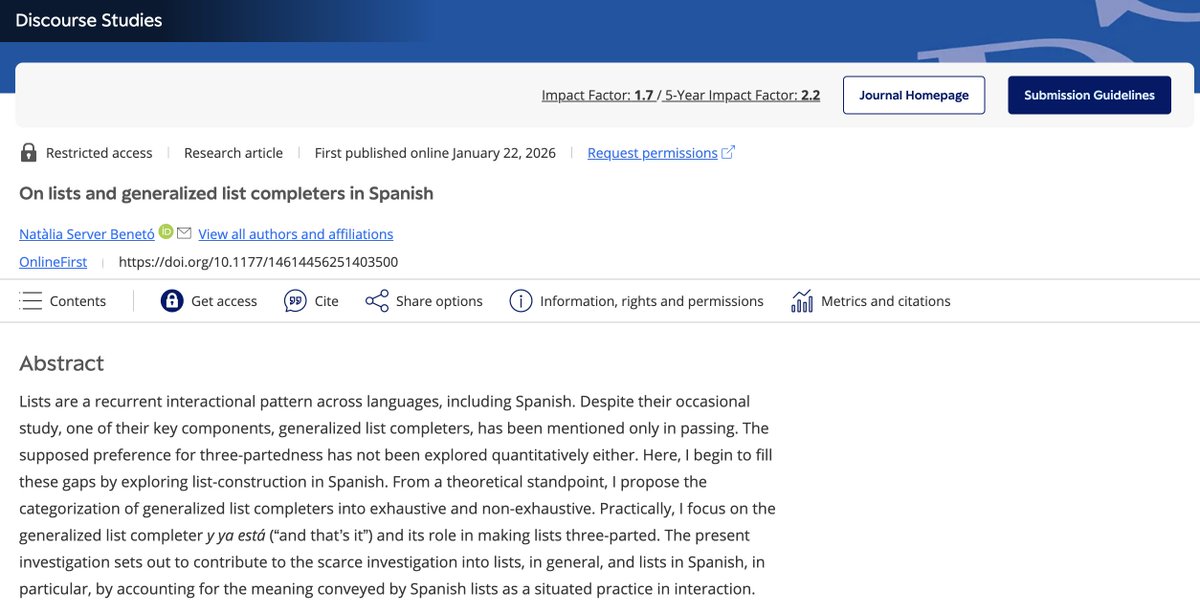Click the Restricted access label text
The image size is (1200, 612).
[99, 153]
